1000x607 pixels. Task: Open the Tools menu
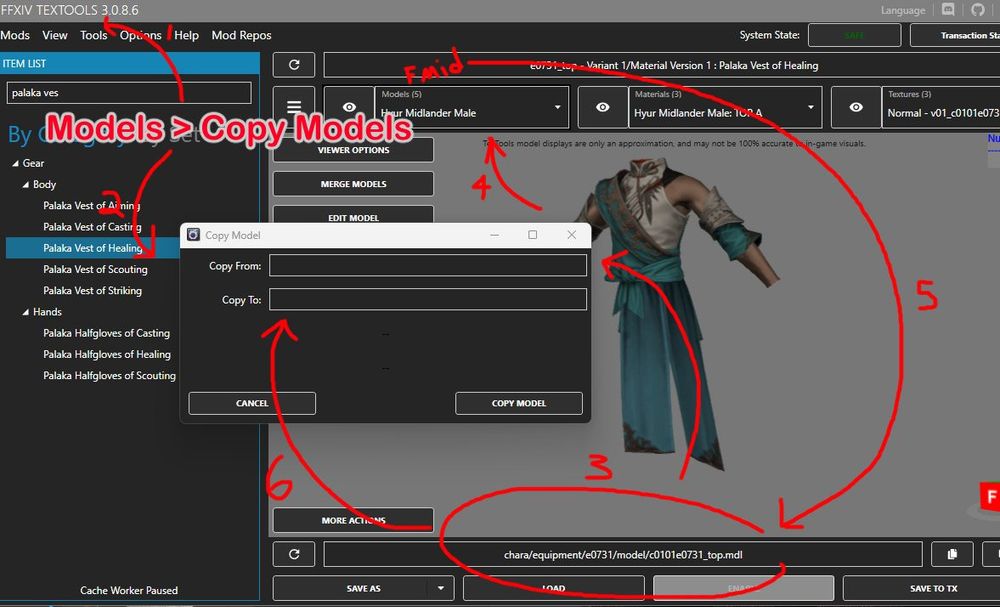pyautogui.click(x=94, y=35)
